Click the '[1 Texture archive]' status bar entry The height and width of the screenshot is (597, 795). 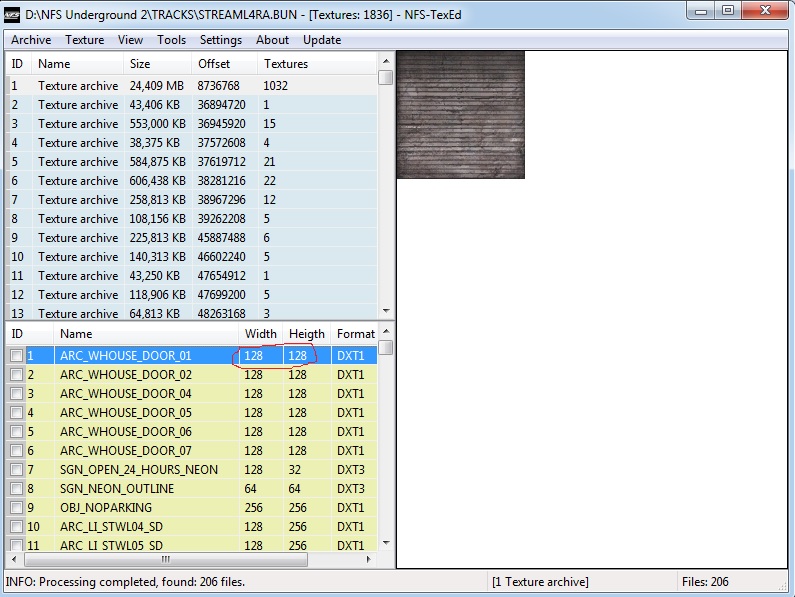click(x=540, y=582)
